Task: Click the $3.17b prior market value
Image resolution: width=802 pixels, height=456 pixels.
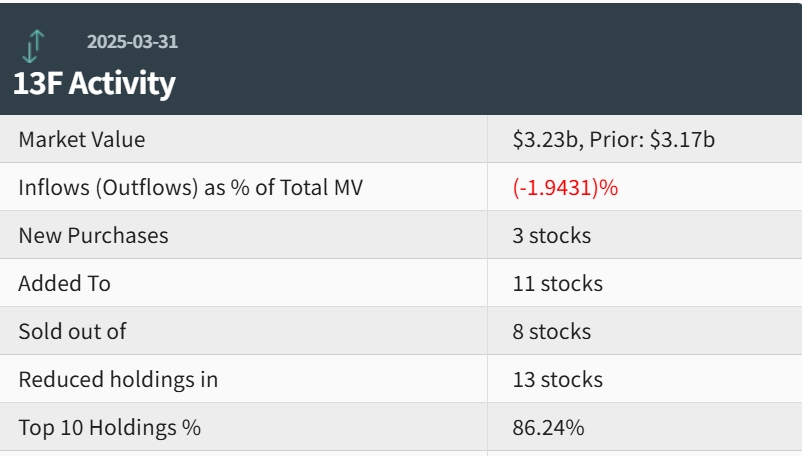Action: pyautogui.click(x=682, y=140)
